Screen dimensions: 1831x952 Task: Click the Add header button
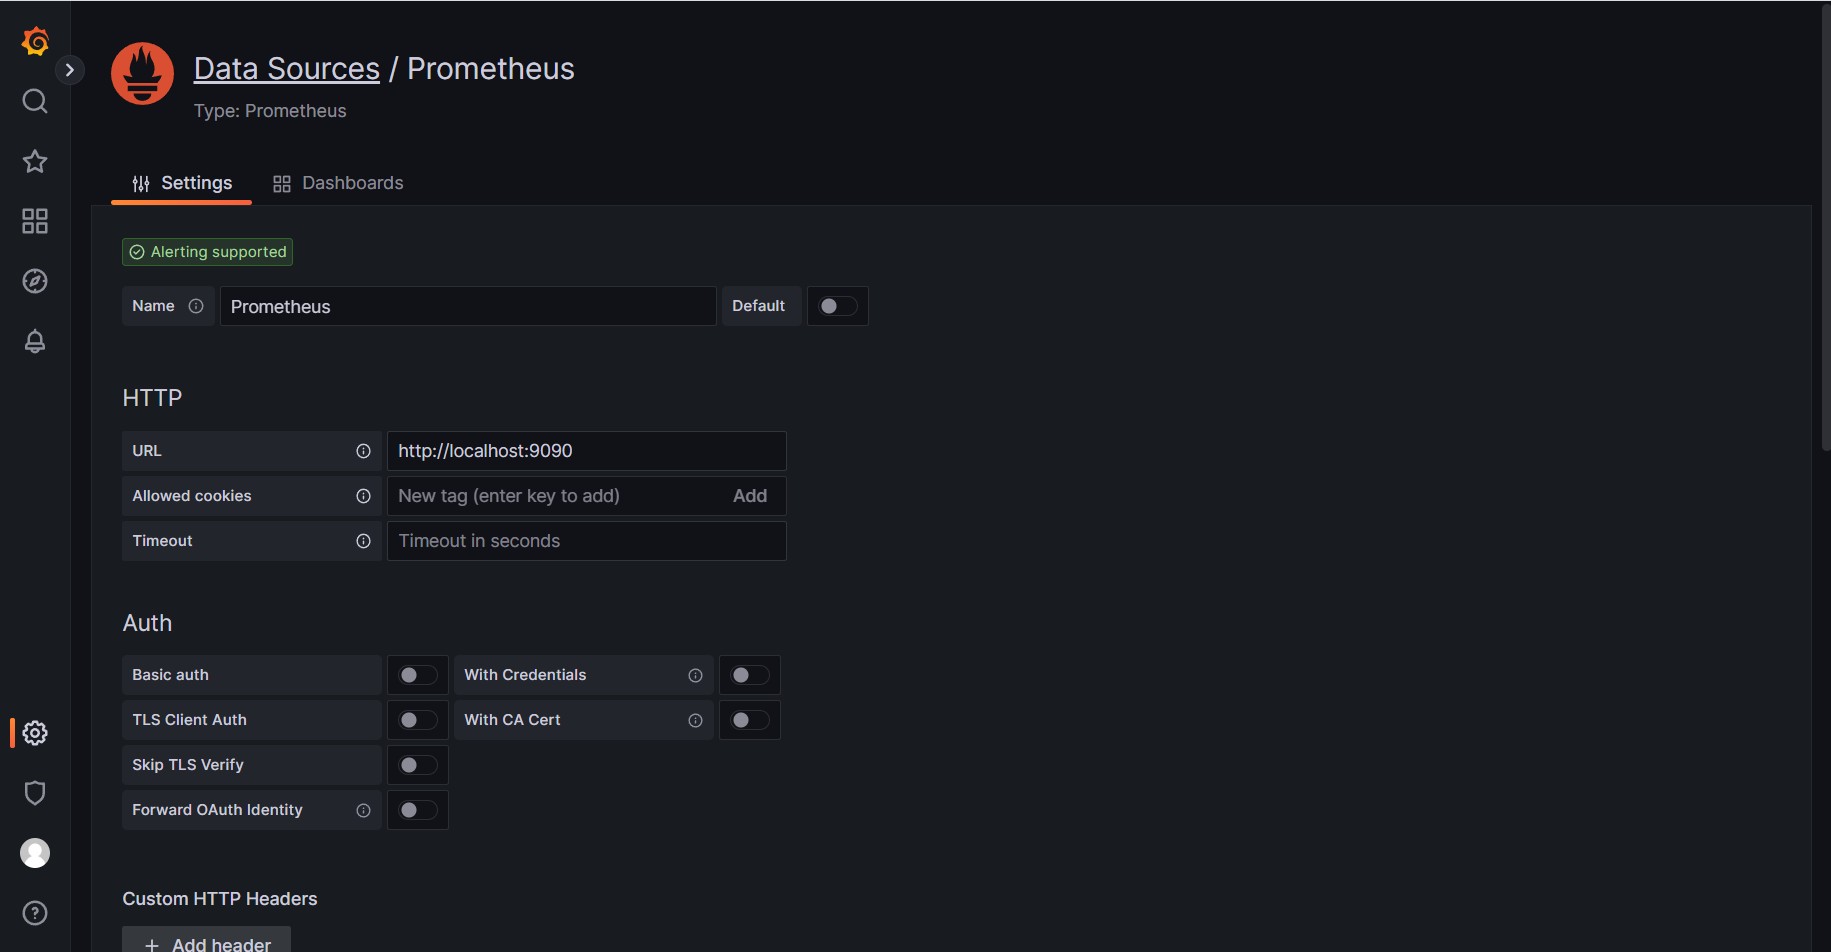point(207,943)
